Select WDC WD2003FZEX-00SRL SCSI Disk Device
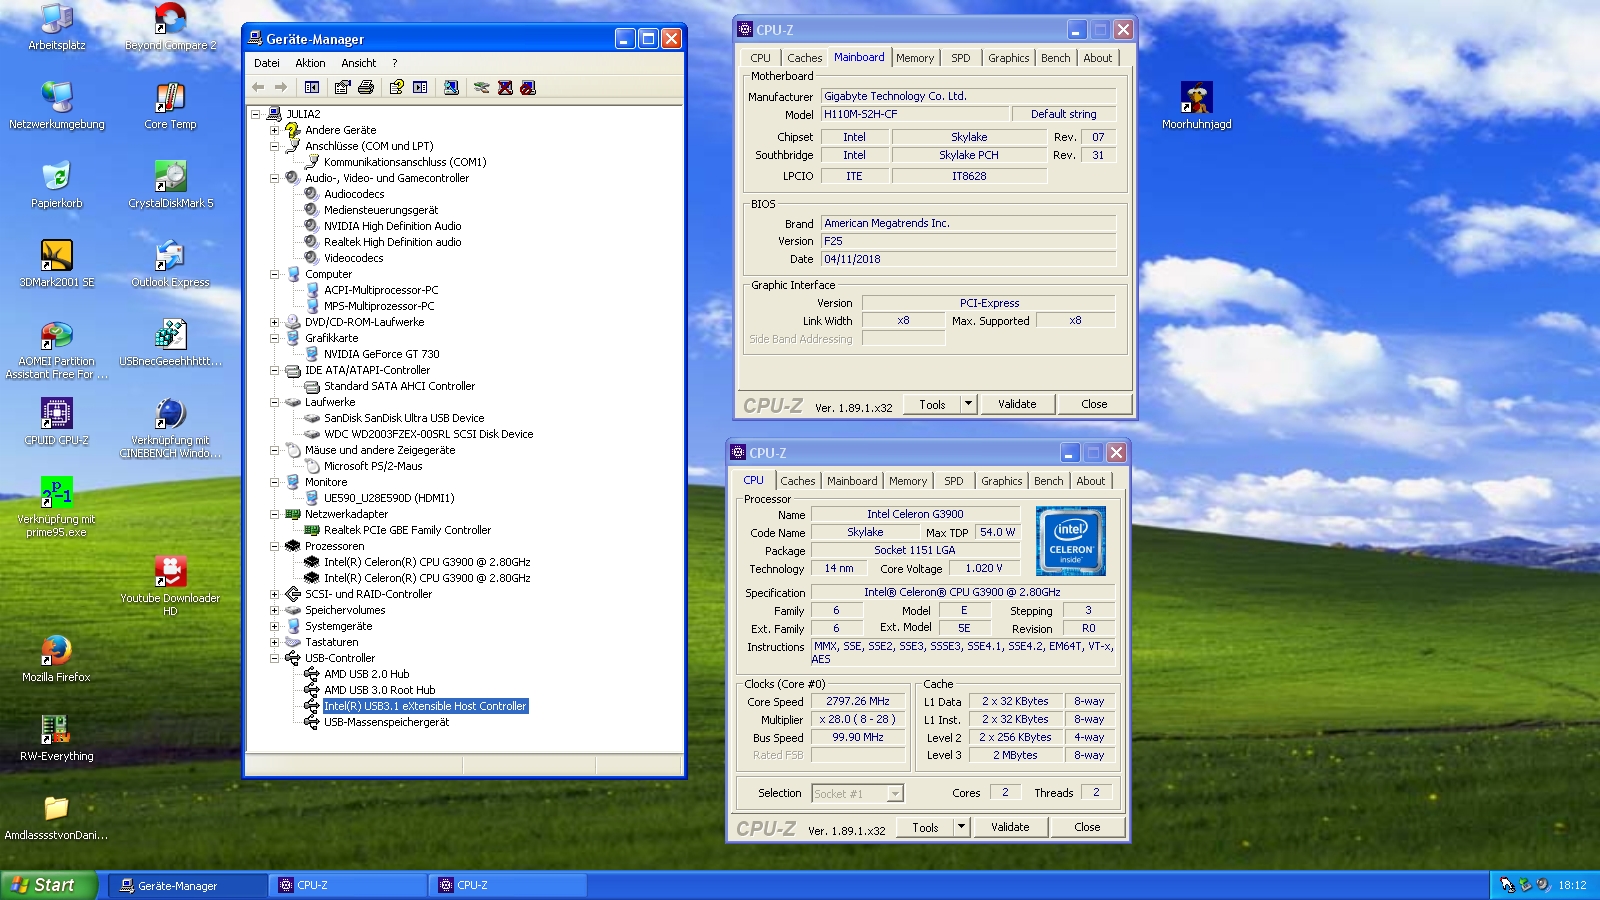The image size is (1600, 900). tap(429, 434)
